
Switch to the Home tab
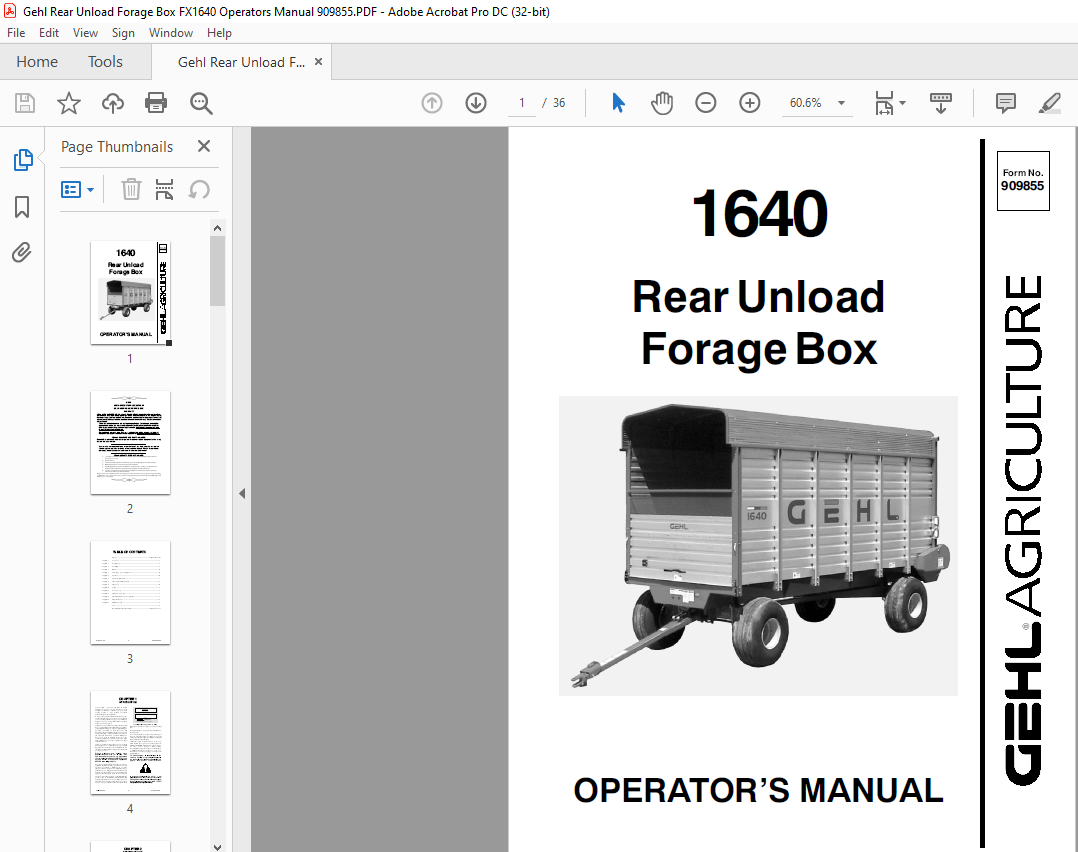point(37,62)
